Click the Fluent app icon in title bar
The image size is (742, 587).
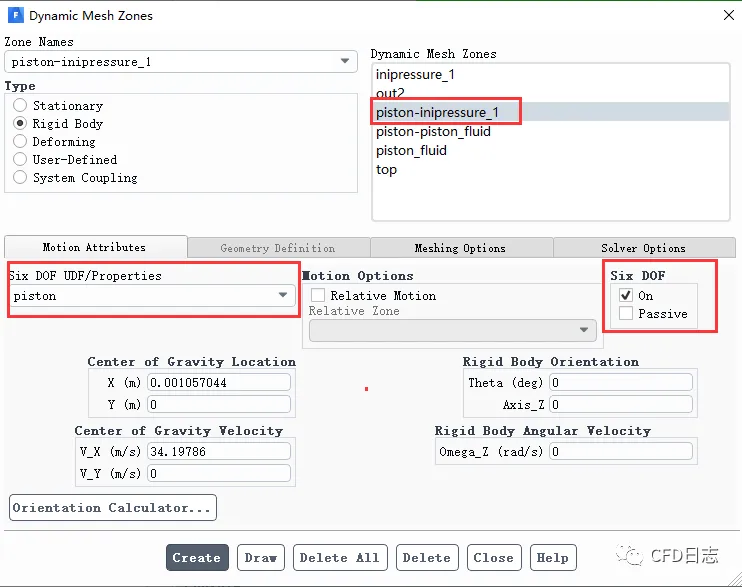coord(14,16)
